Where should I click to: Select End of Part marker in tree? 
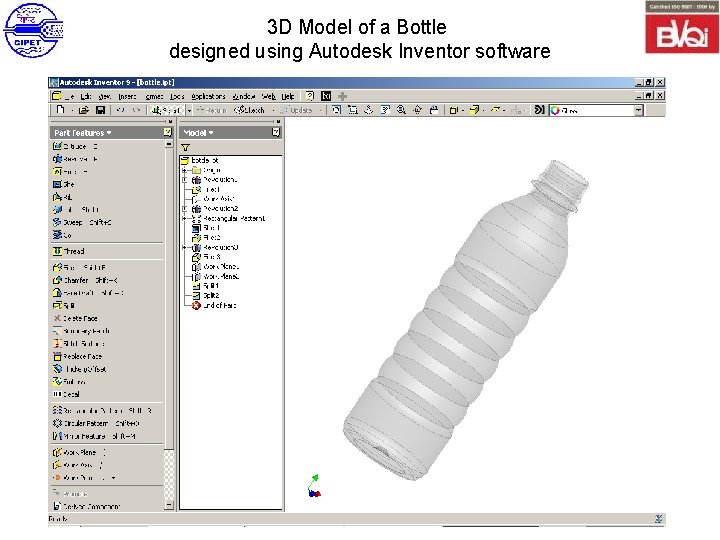214,305
